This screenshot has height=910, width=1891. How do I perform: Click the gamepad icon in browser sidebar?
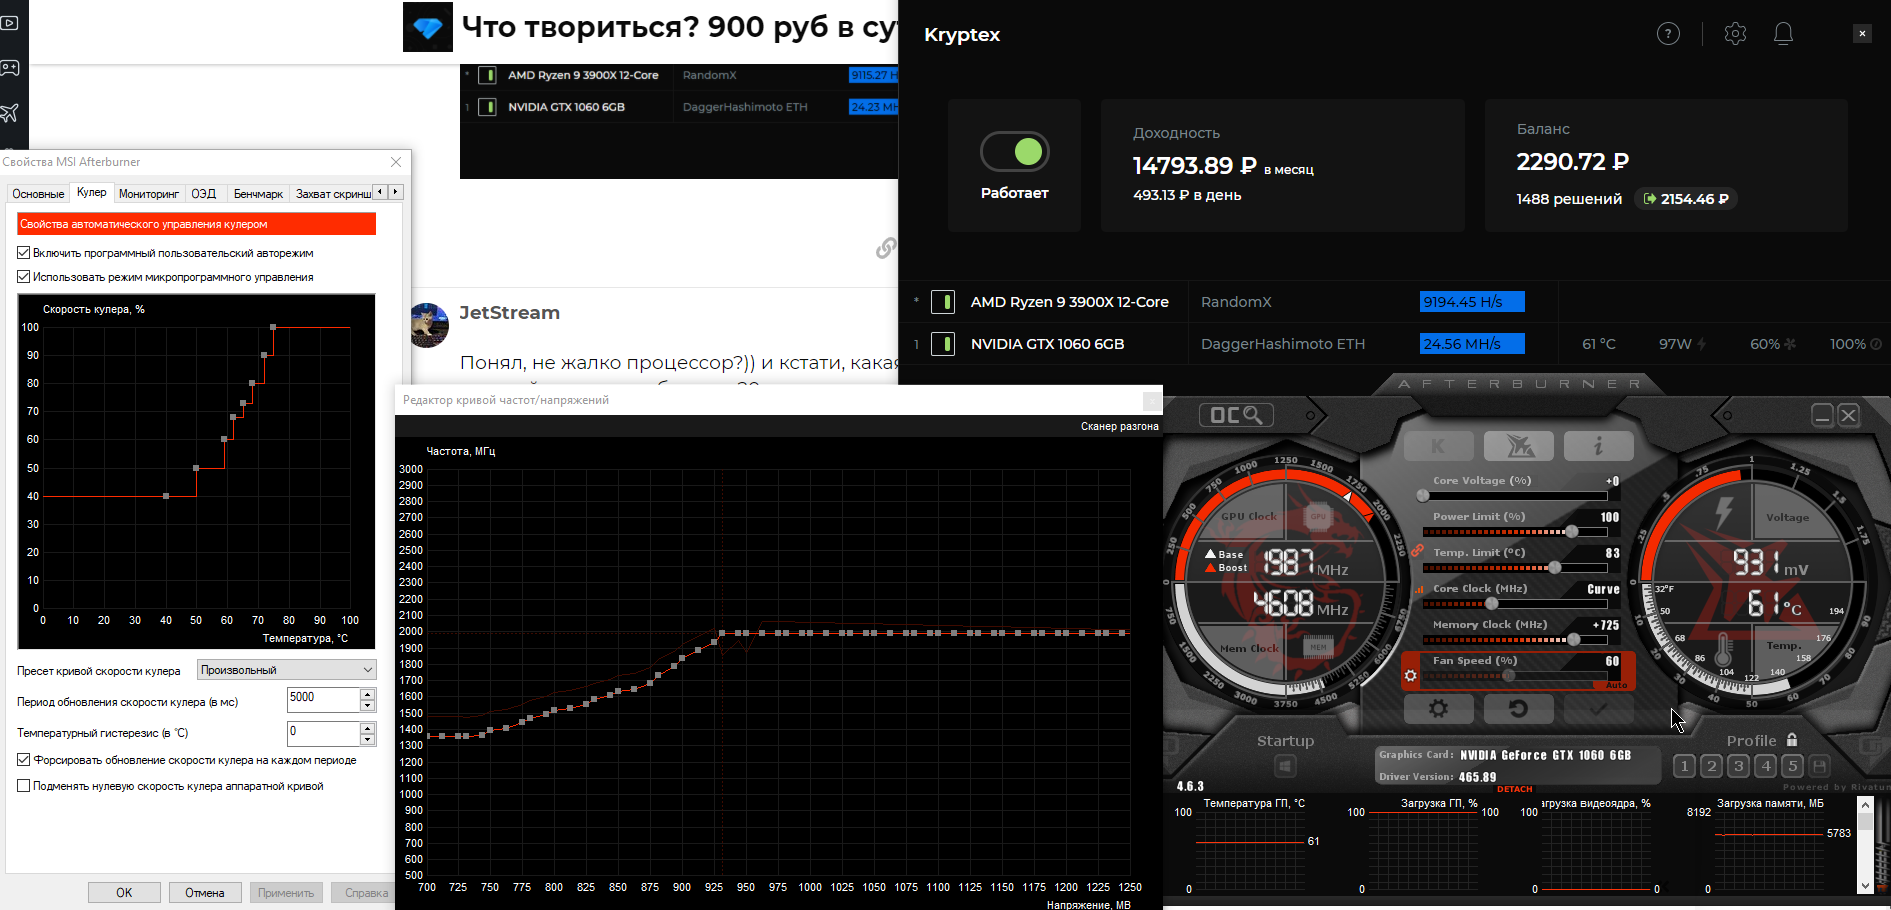(10, 68)
